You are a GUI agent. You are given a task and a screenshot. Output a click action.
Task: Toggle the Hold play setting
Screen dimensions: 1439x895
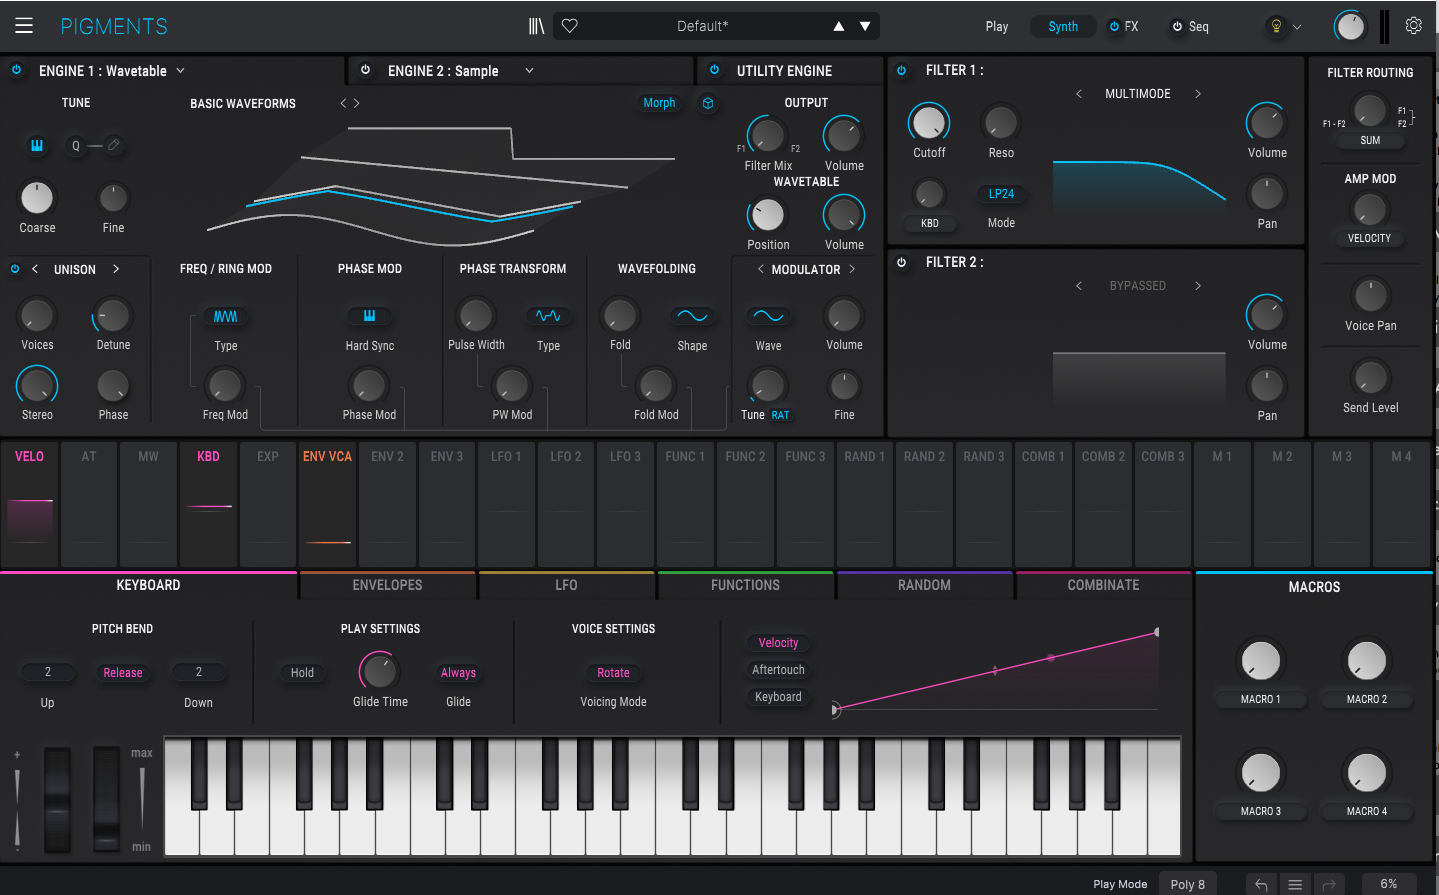point(302,673)
